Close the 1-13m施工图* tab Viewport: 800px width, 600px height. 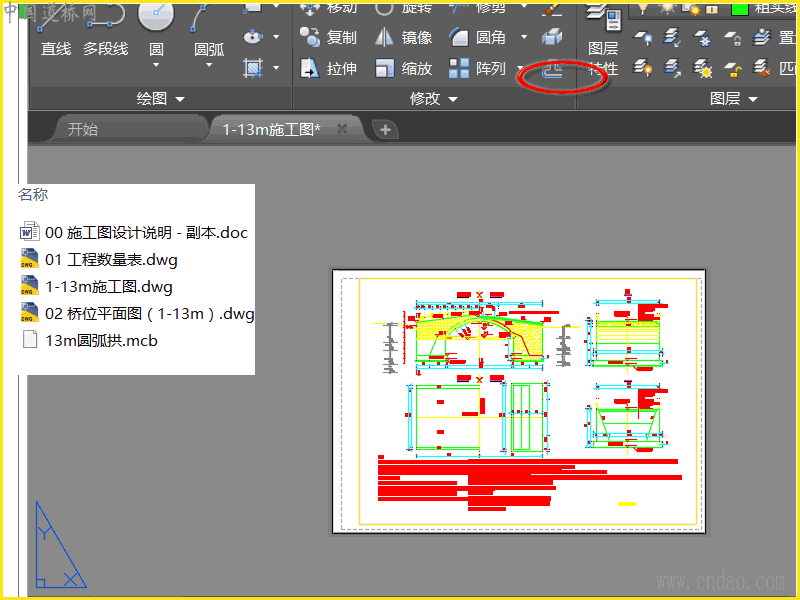[342, 129]
